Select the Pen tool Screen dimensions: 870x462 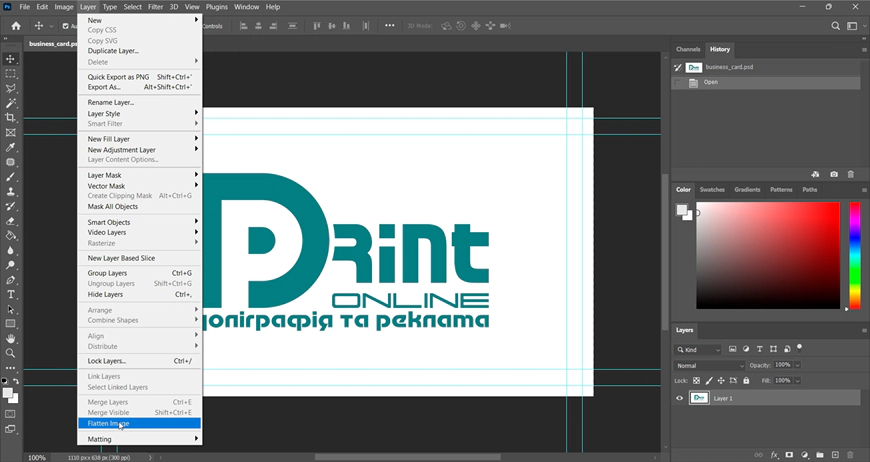pos(11,280)
